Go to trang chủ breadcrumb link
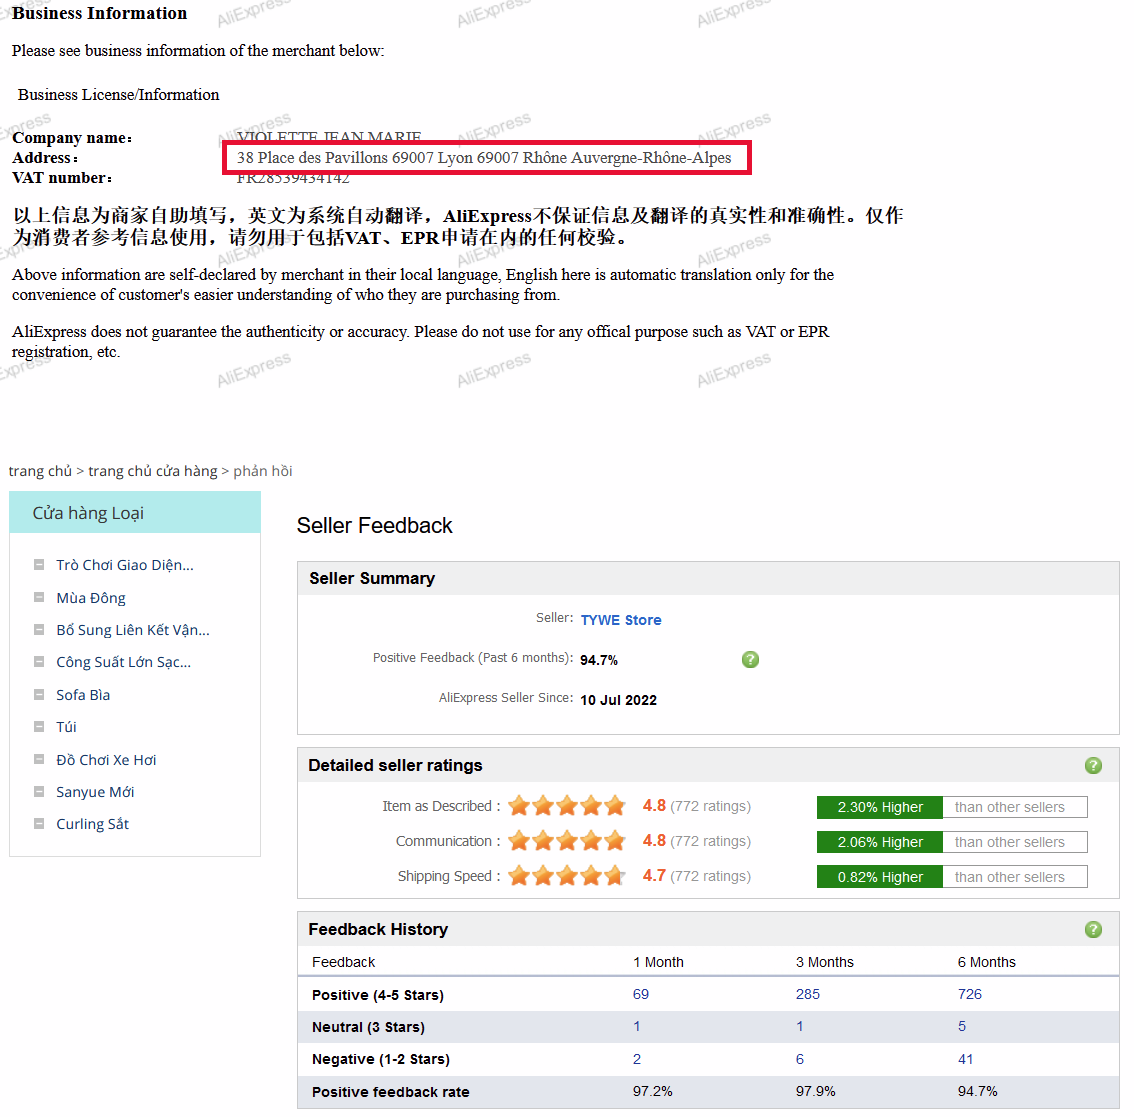1134x1117 pixels. (40, 471)
